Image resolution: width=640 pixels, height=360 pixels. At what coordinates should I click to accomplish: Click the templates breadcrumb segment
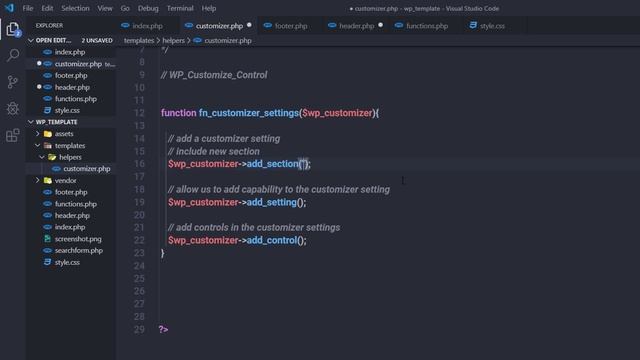tap(139, 40)
